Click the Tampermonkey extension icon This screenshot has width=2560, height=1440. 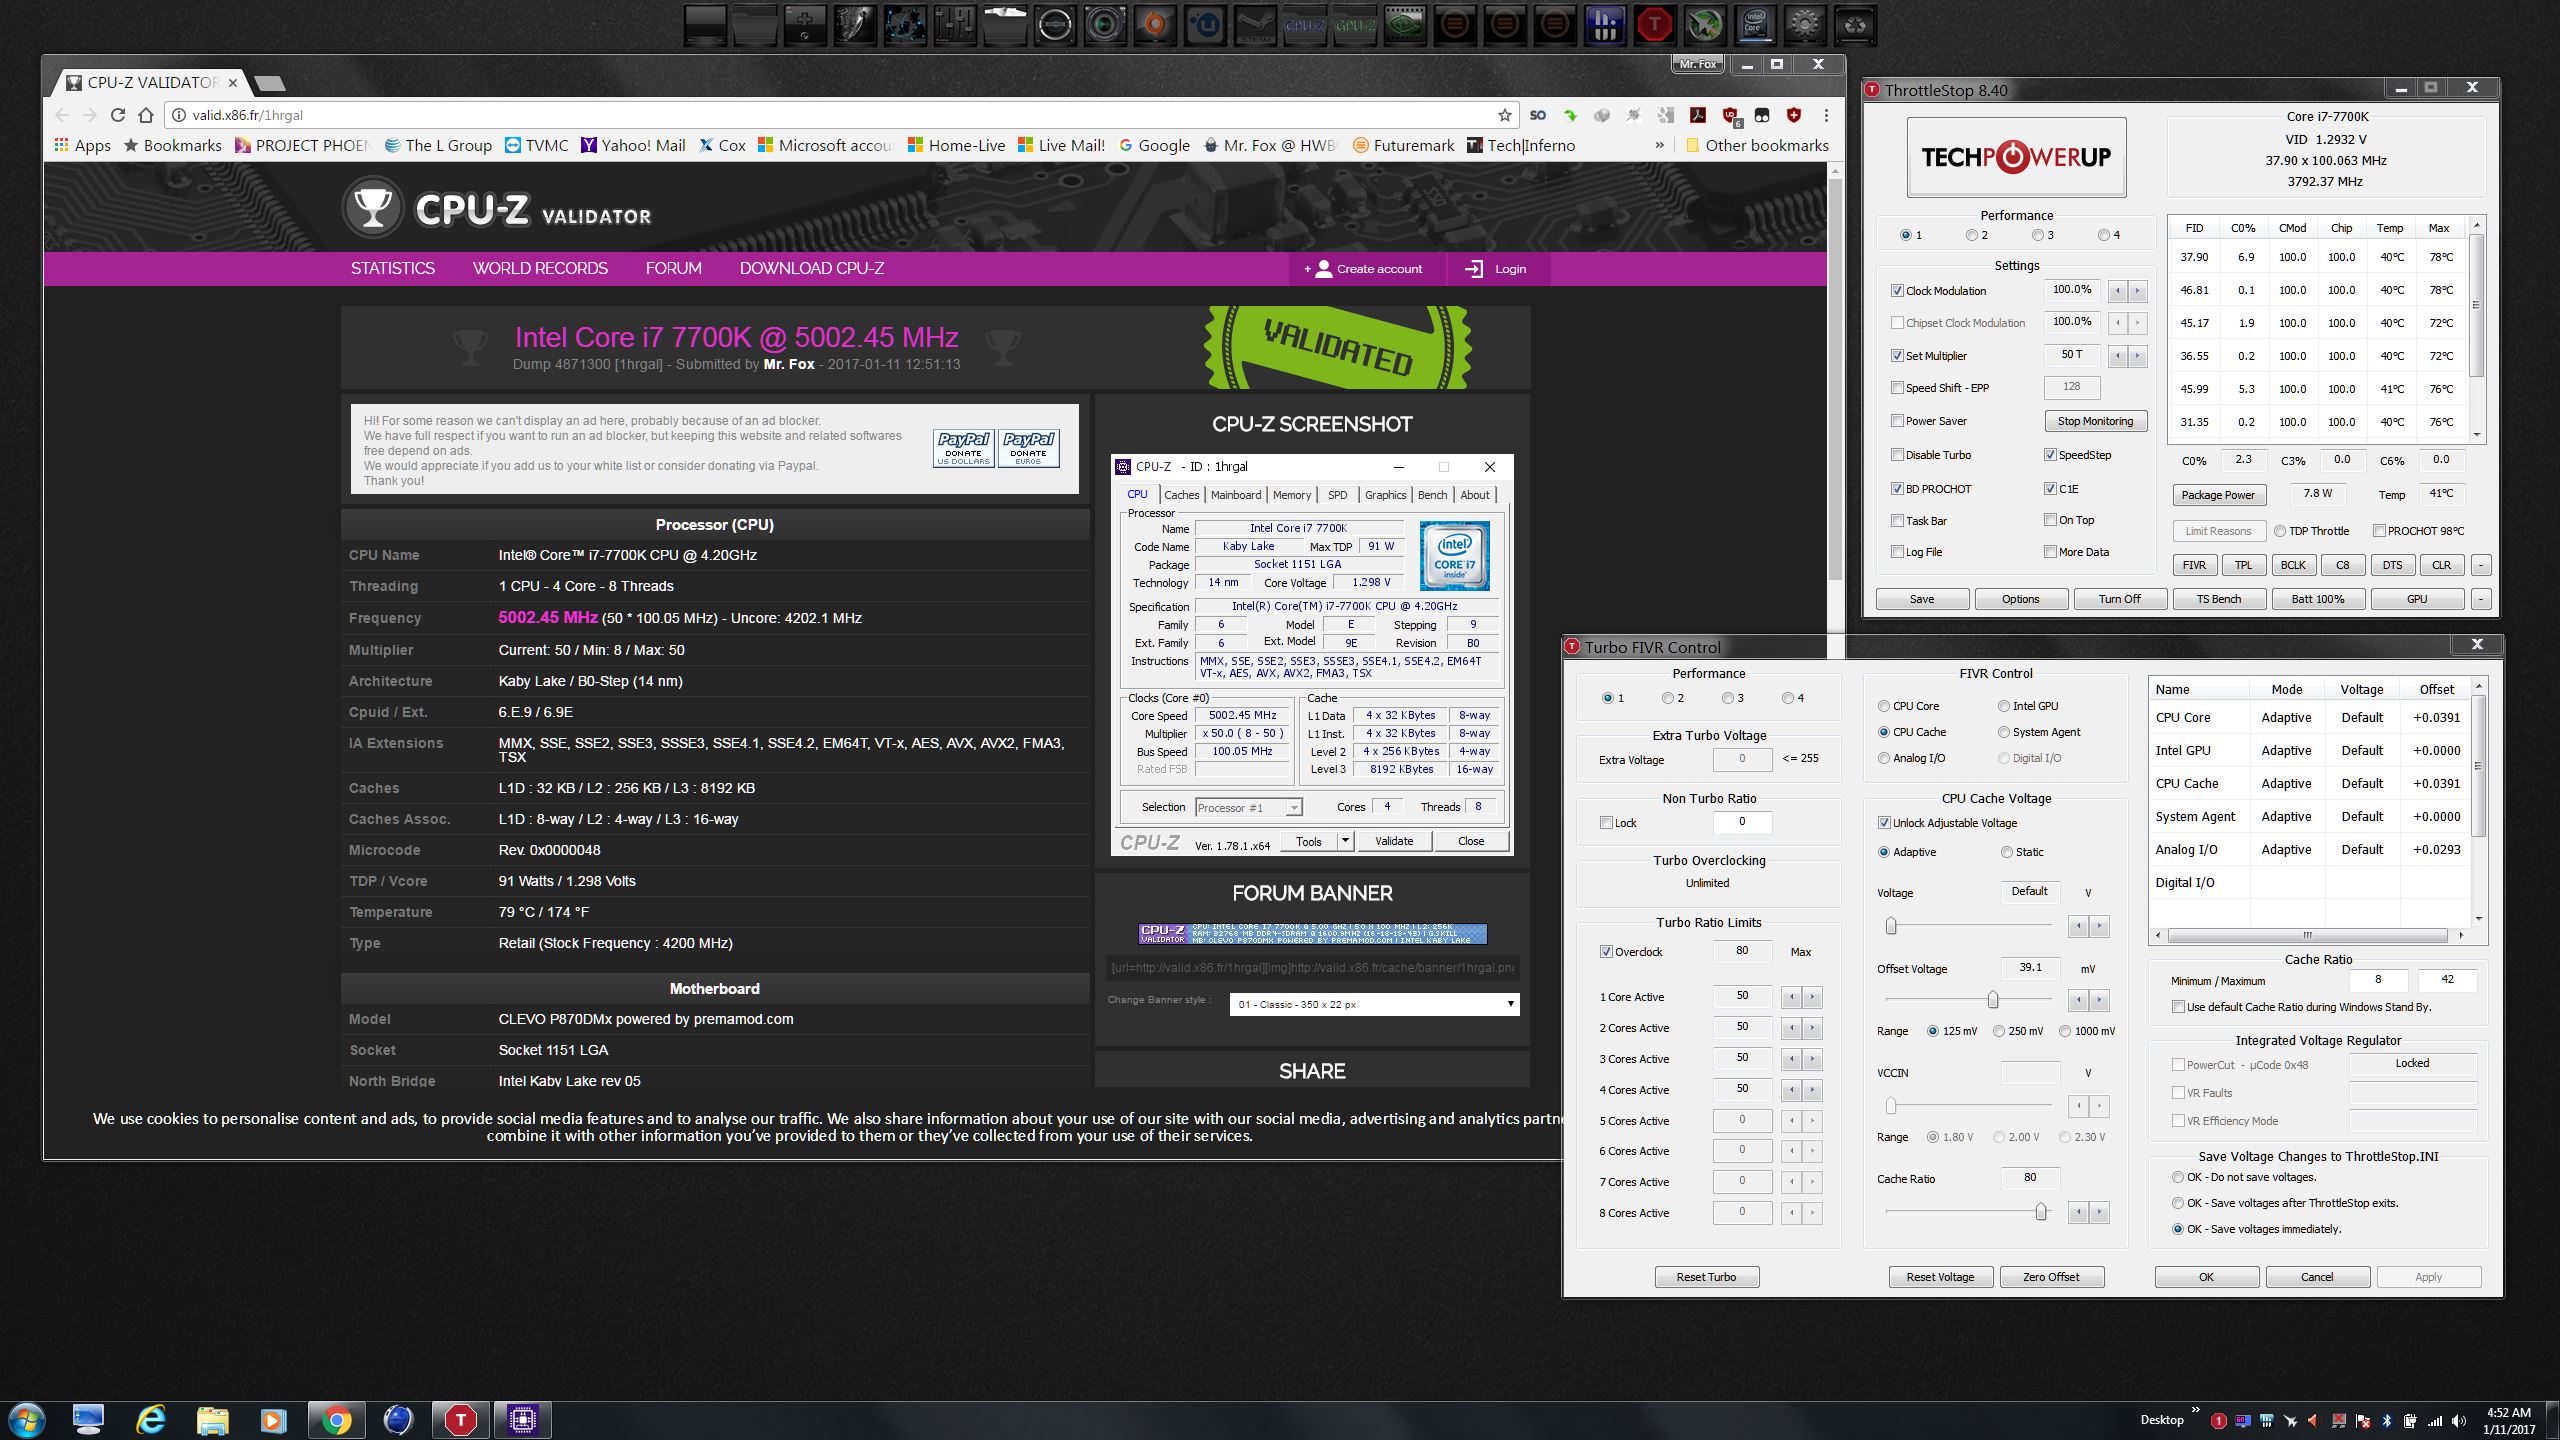point(1762,115)
